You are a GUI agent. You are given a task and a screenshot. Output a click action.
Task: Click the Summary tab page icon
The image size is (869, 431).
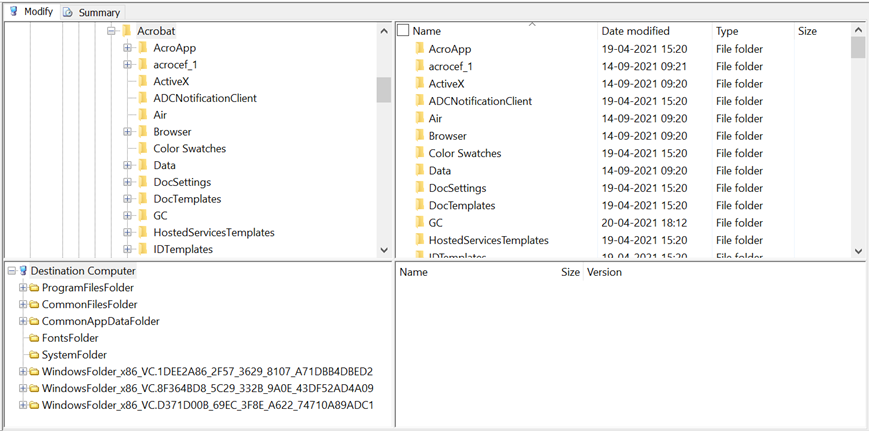[x=68, y=12]
